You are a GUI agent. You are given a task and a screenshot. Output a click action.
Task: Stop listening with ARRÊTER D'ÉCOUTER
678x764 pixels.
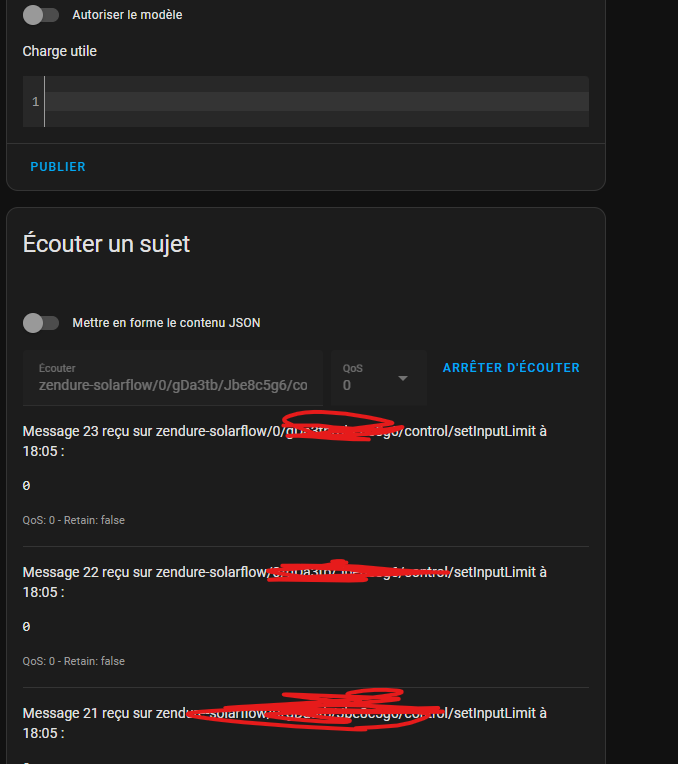[511, 367]
